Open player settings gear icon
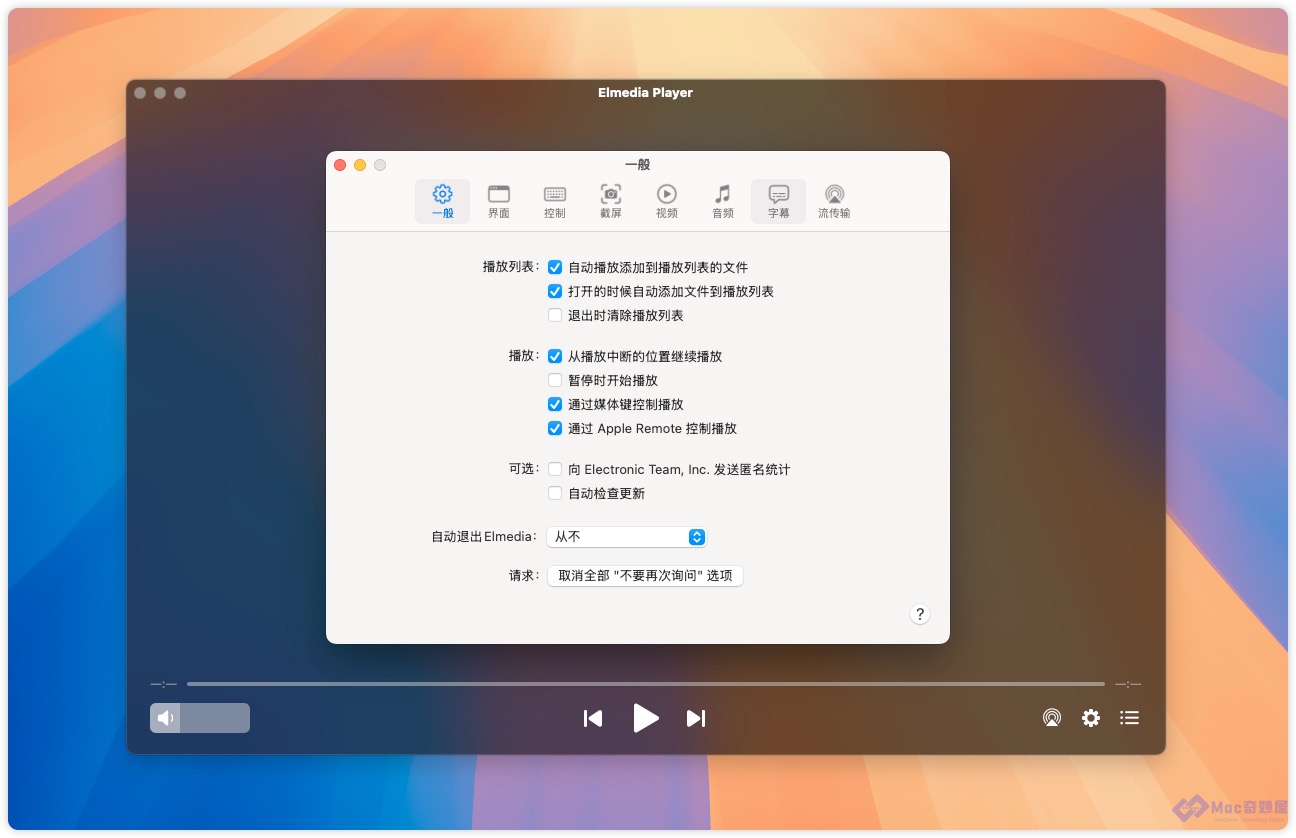The image size is (1296, 838). (x=1091, y=718)
